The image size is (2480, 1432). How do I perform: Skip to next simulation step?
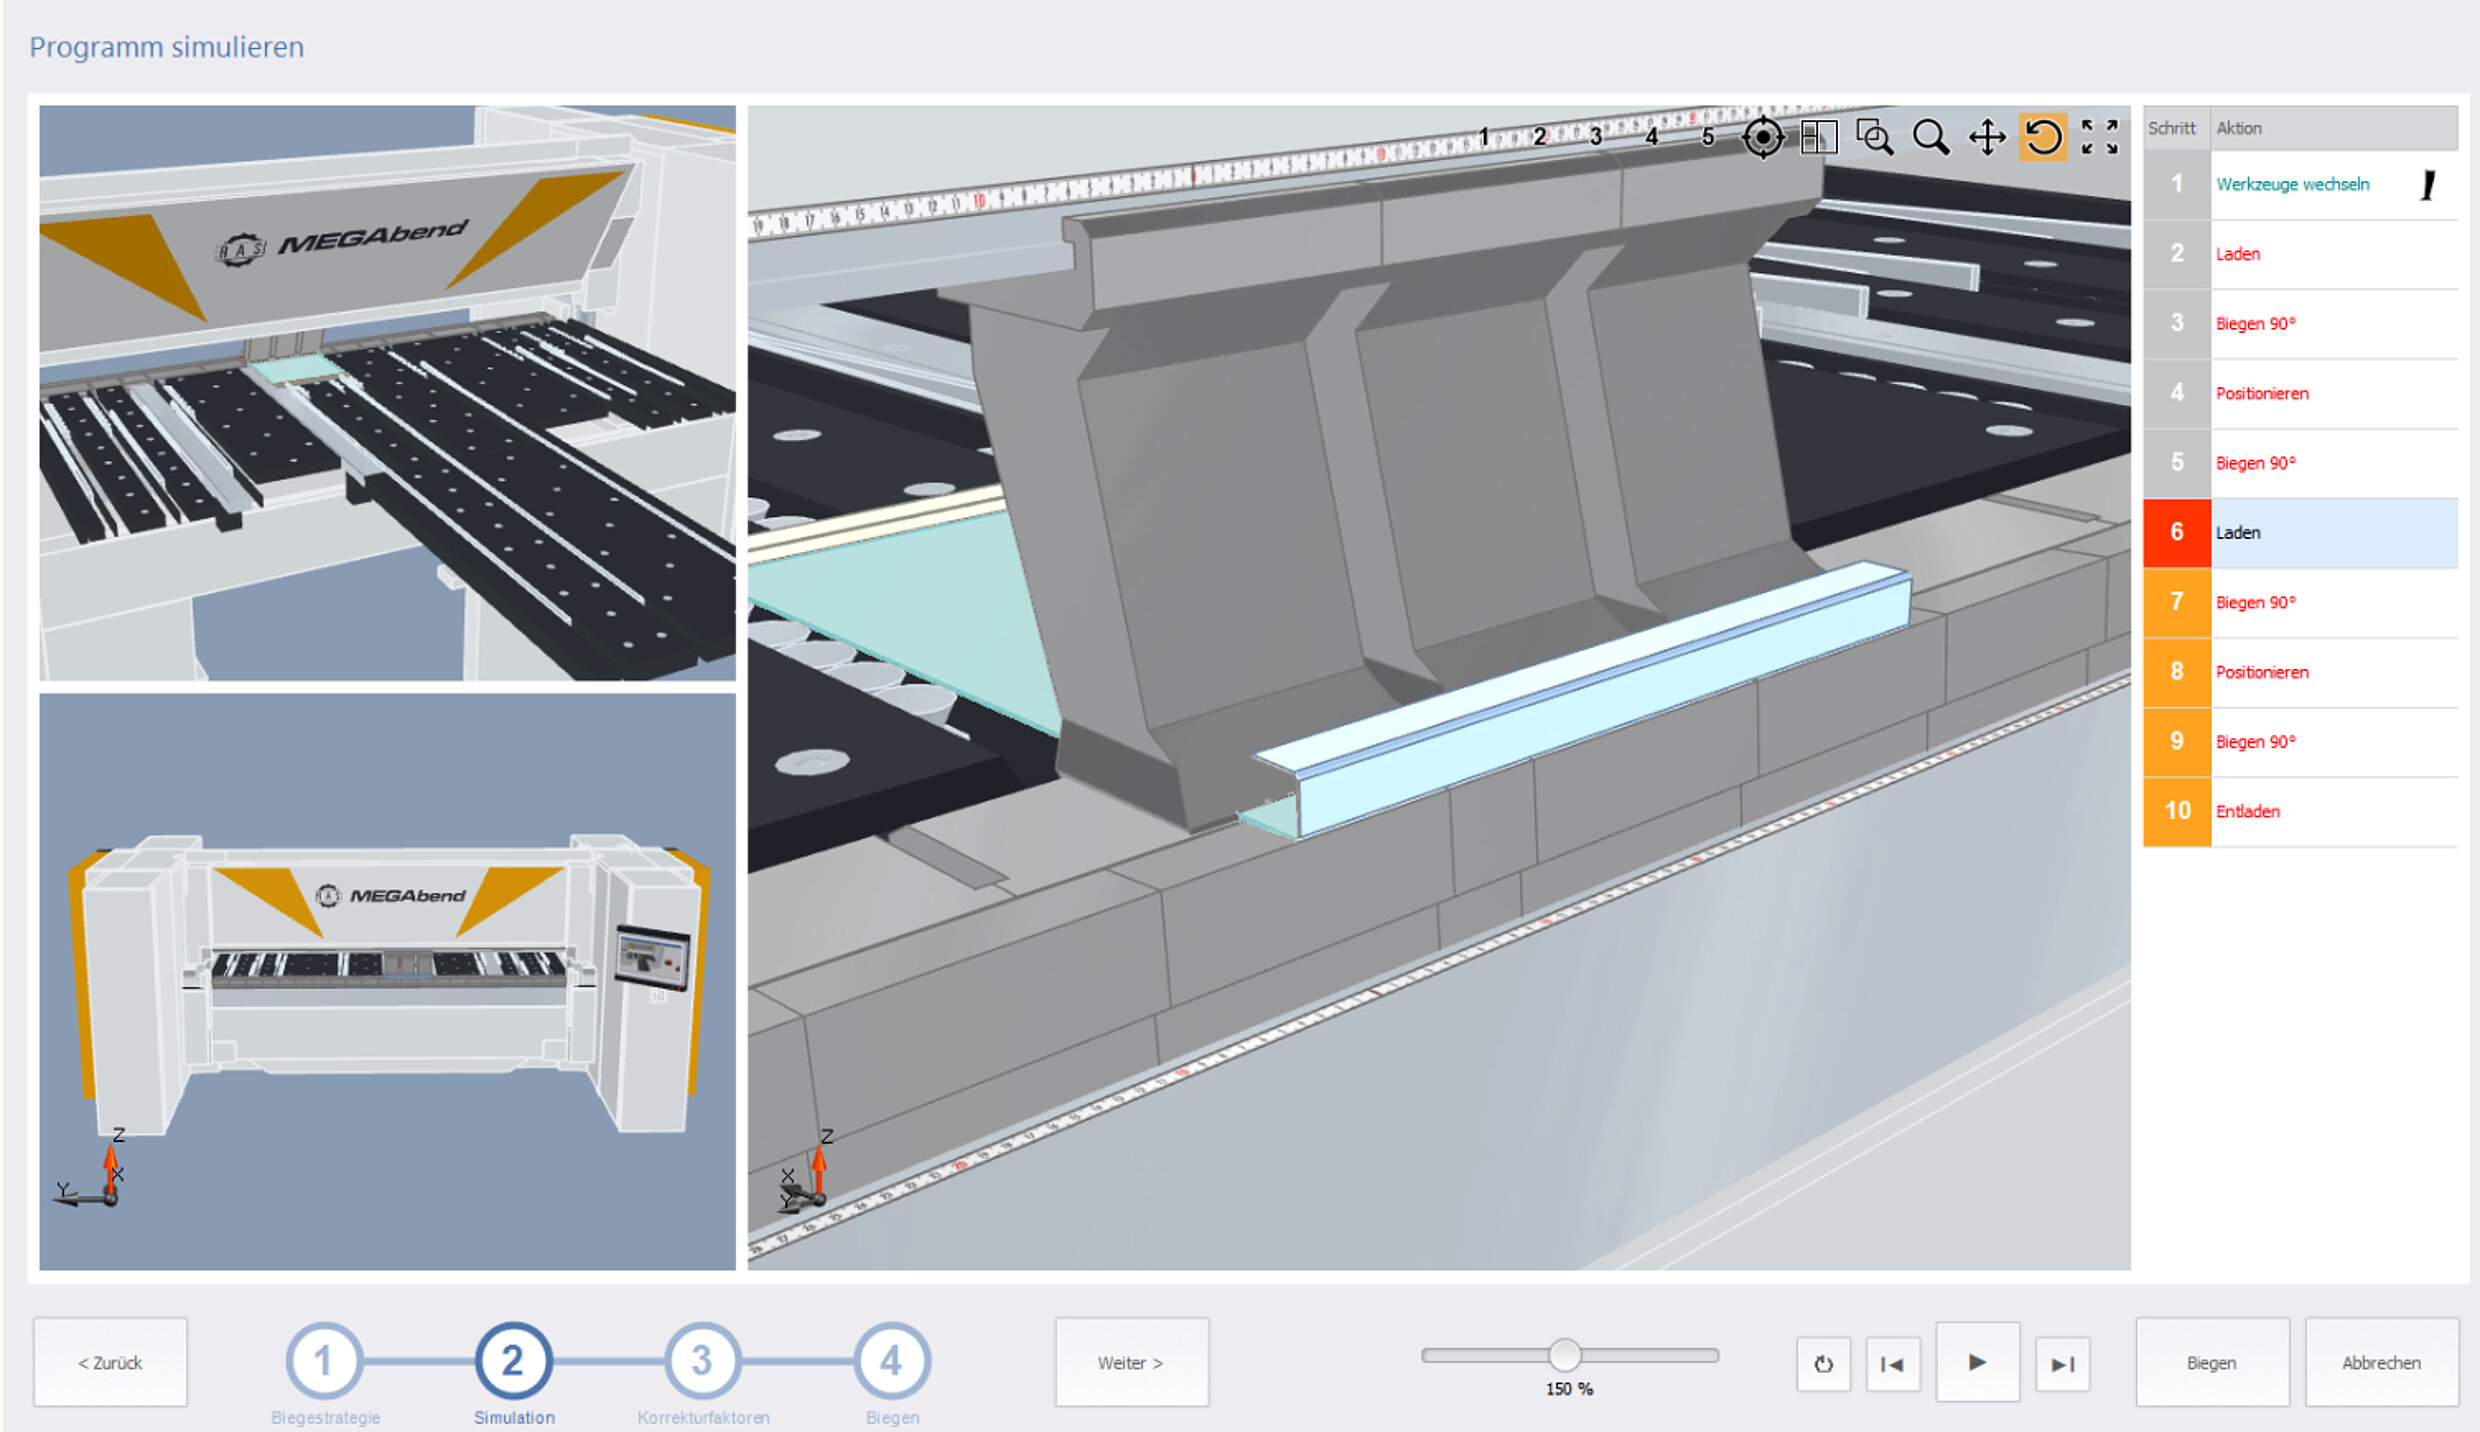[x=2062, y=1364]
